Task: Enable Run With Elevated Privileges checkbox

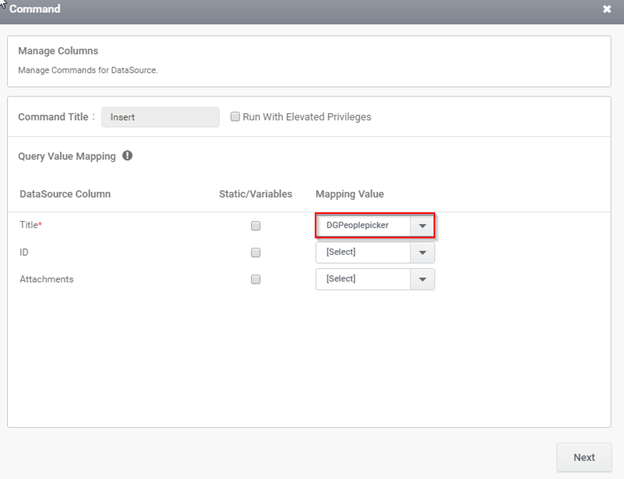Action: (x=235, y=117)
